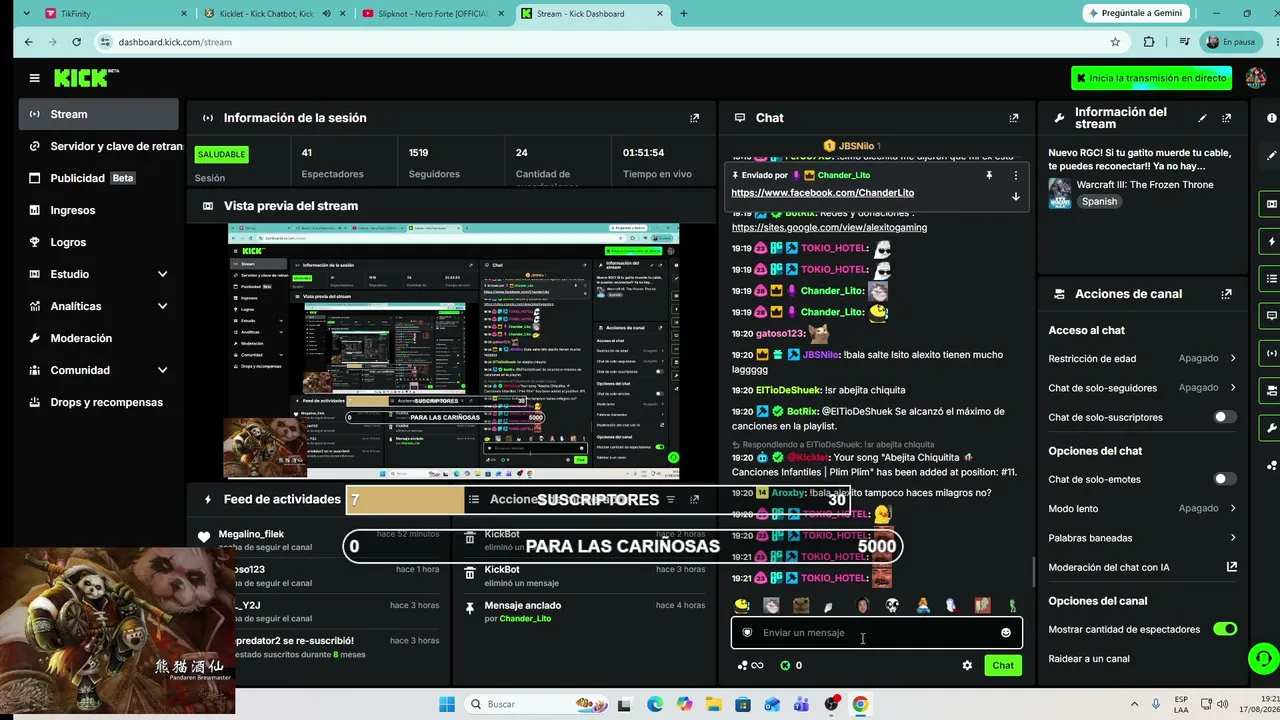Open OBS Studio from the taskbar

tap(831, 704)
